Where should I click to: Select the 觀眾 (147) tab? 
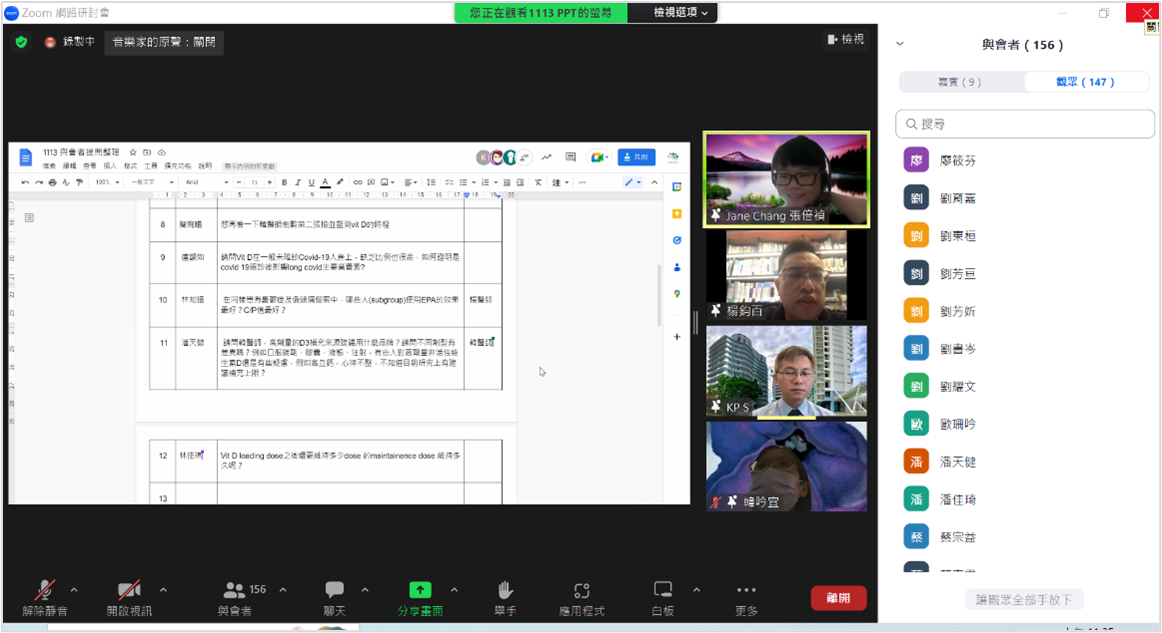[1085, 82]
